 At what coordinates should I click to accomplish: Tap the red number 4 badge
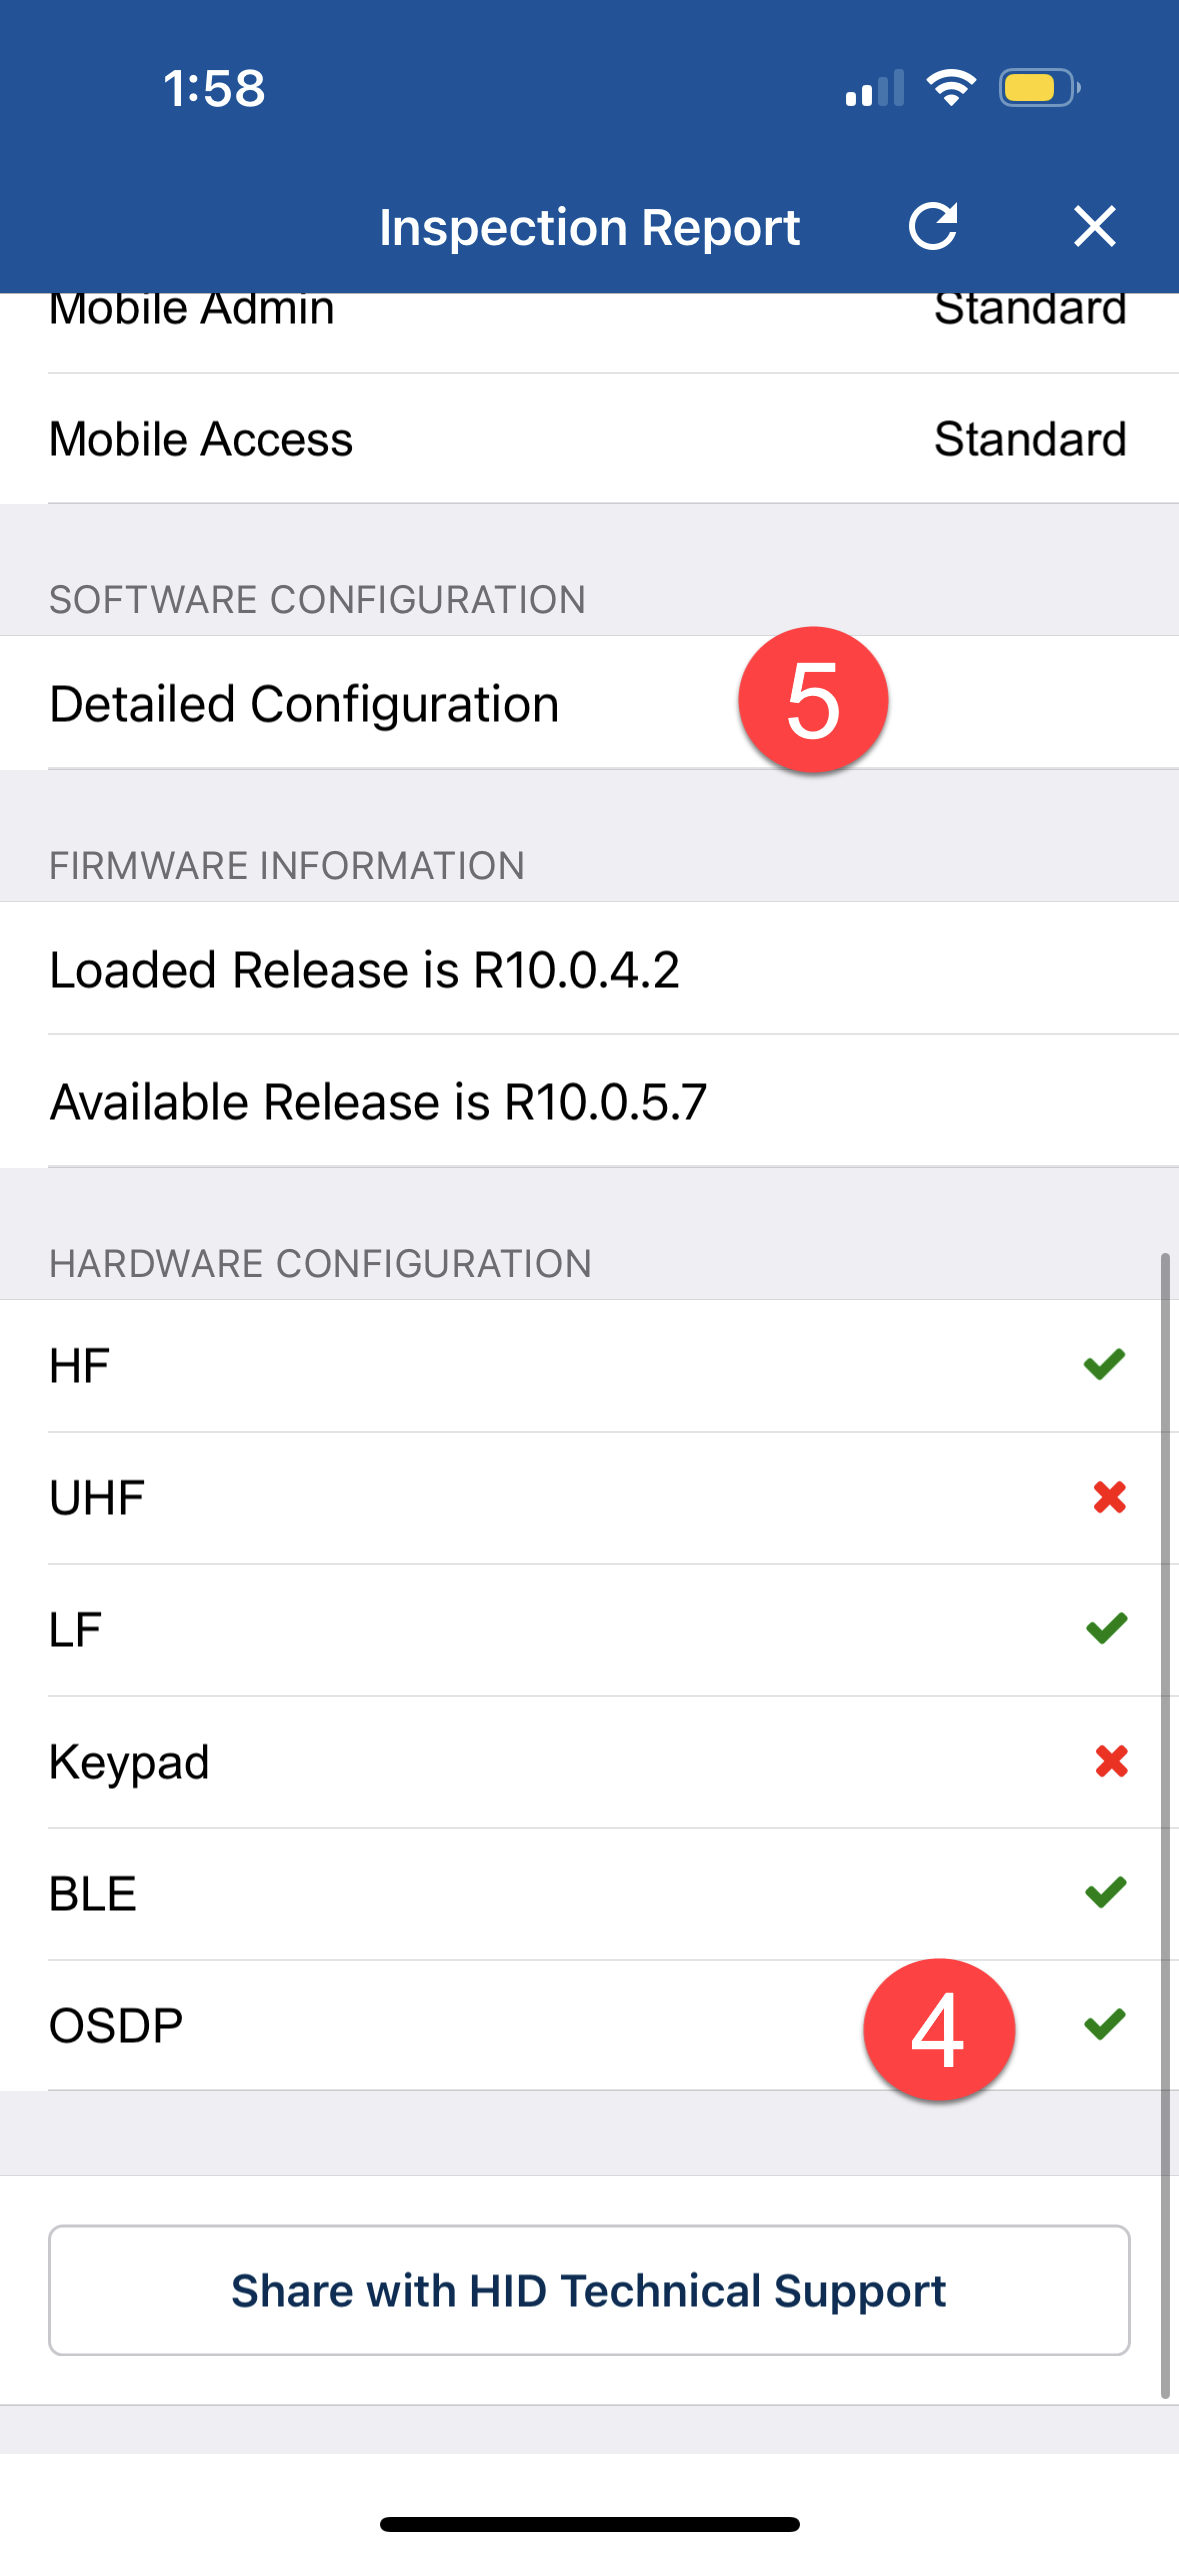tap(938, 2030)
